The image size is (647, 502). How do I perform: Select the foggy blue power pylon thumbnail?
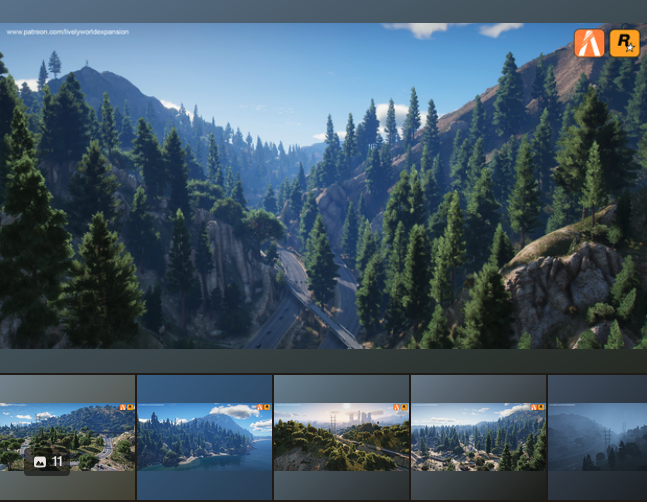pos(597,437)
